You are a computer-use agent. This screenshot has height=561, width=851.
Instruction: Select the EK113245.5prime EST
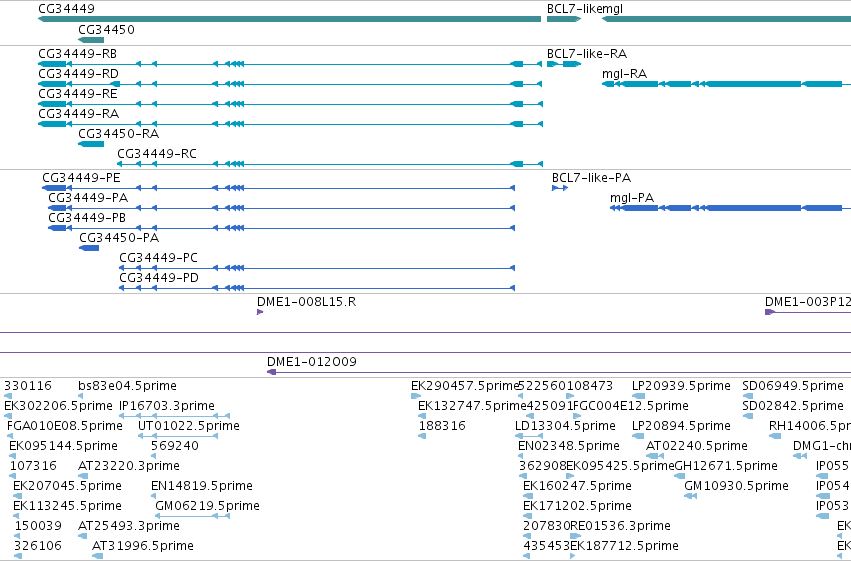[x=67, y=506]
